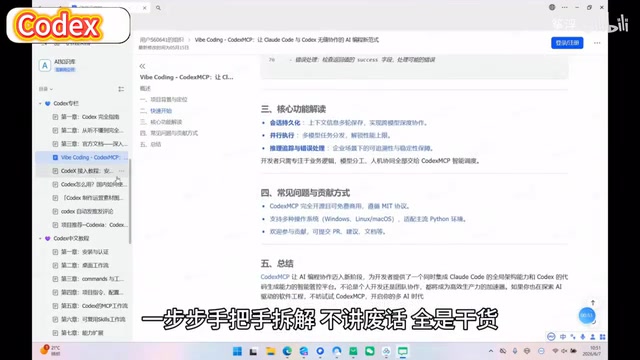The height and width of the screenshot is (360, 640).
Task: Open the 目录 dropdown in sidebar
Action: tap(46, 89)
